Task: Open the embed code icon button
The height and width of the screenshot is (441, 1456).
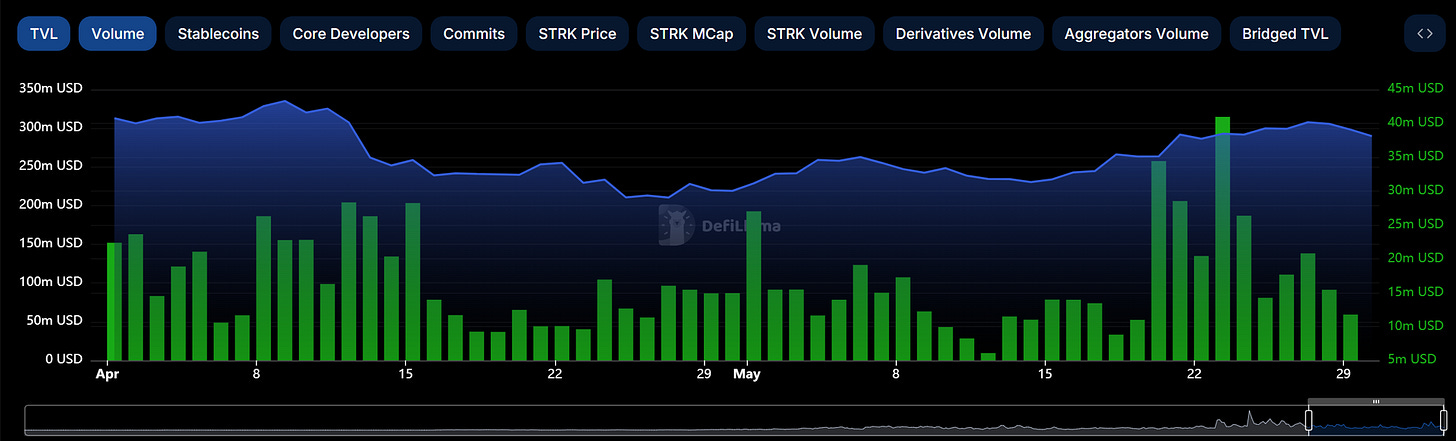Action: [x=1425, y=33]
